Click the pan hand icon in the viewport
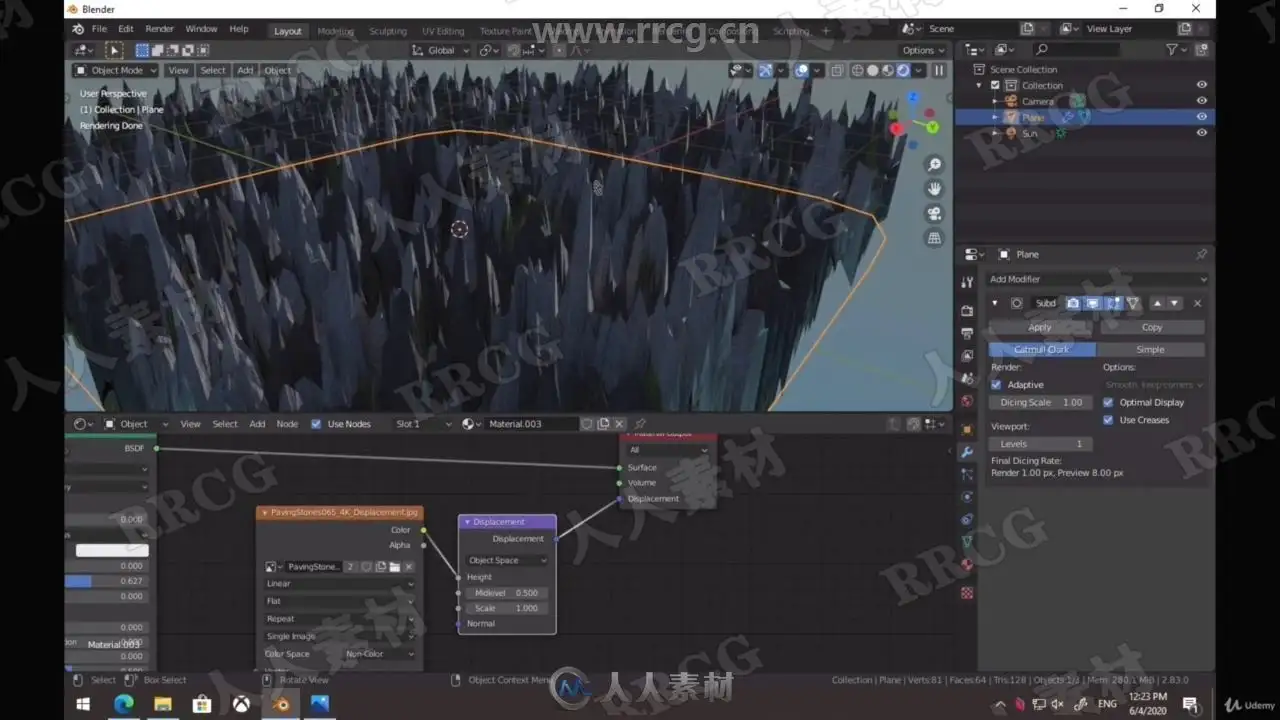Image resolution: width=1280 pixels, height=720 pixels. tap(934, 189)
